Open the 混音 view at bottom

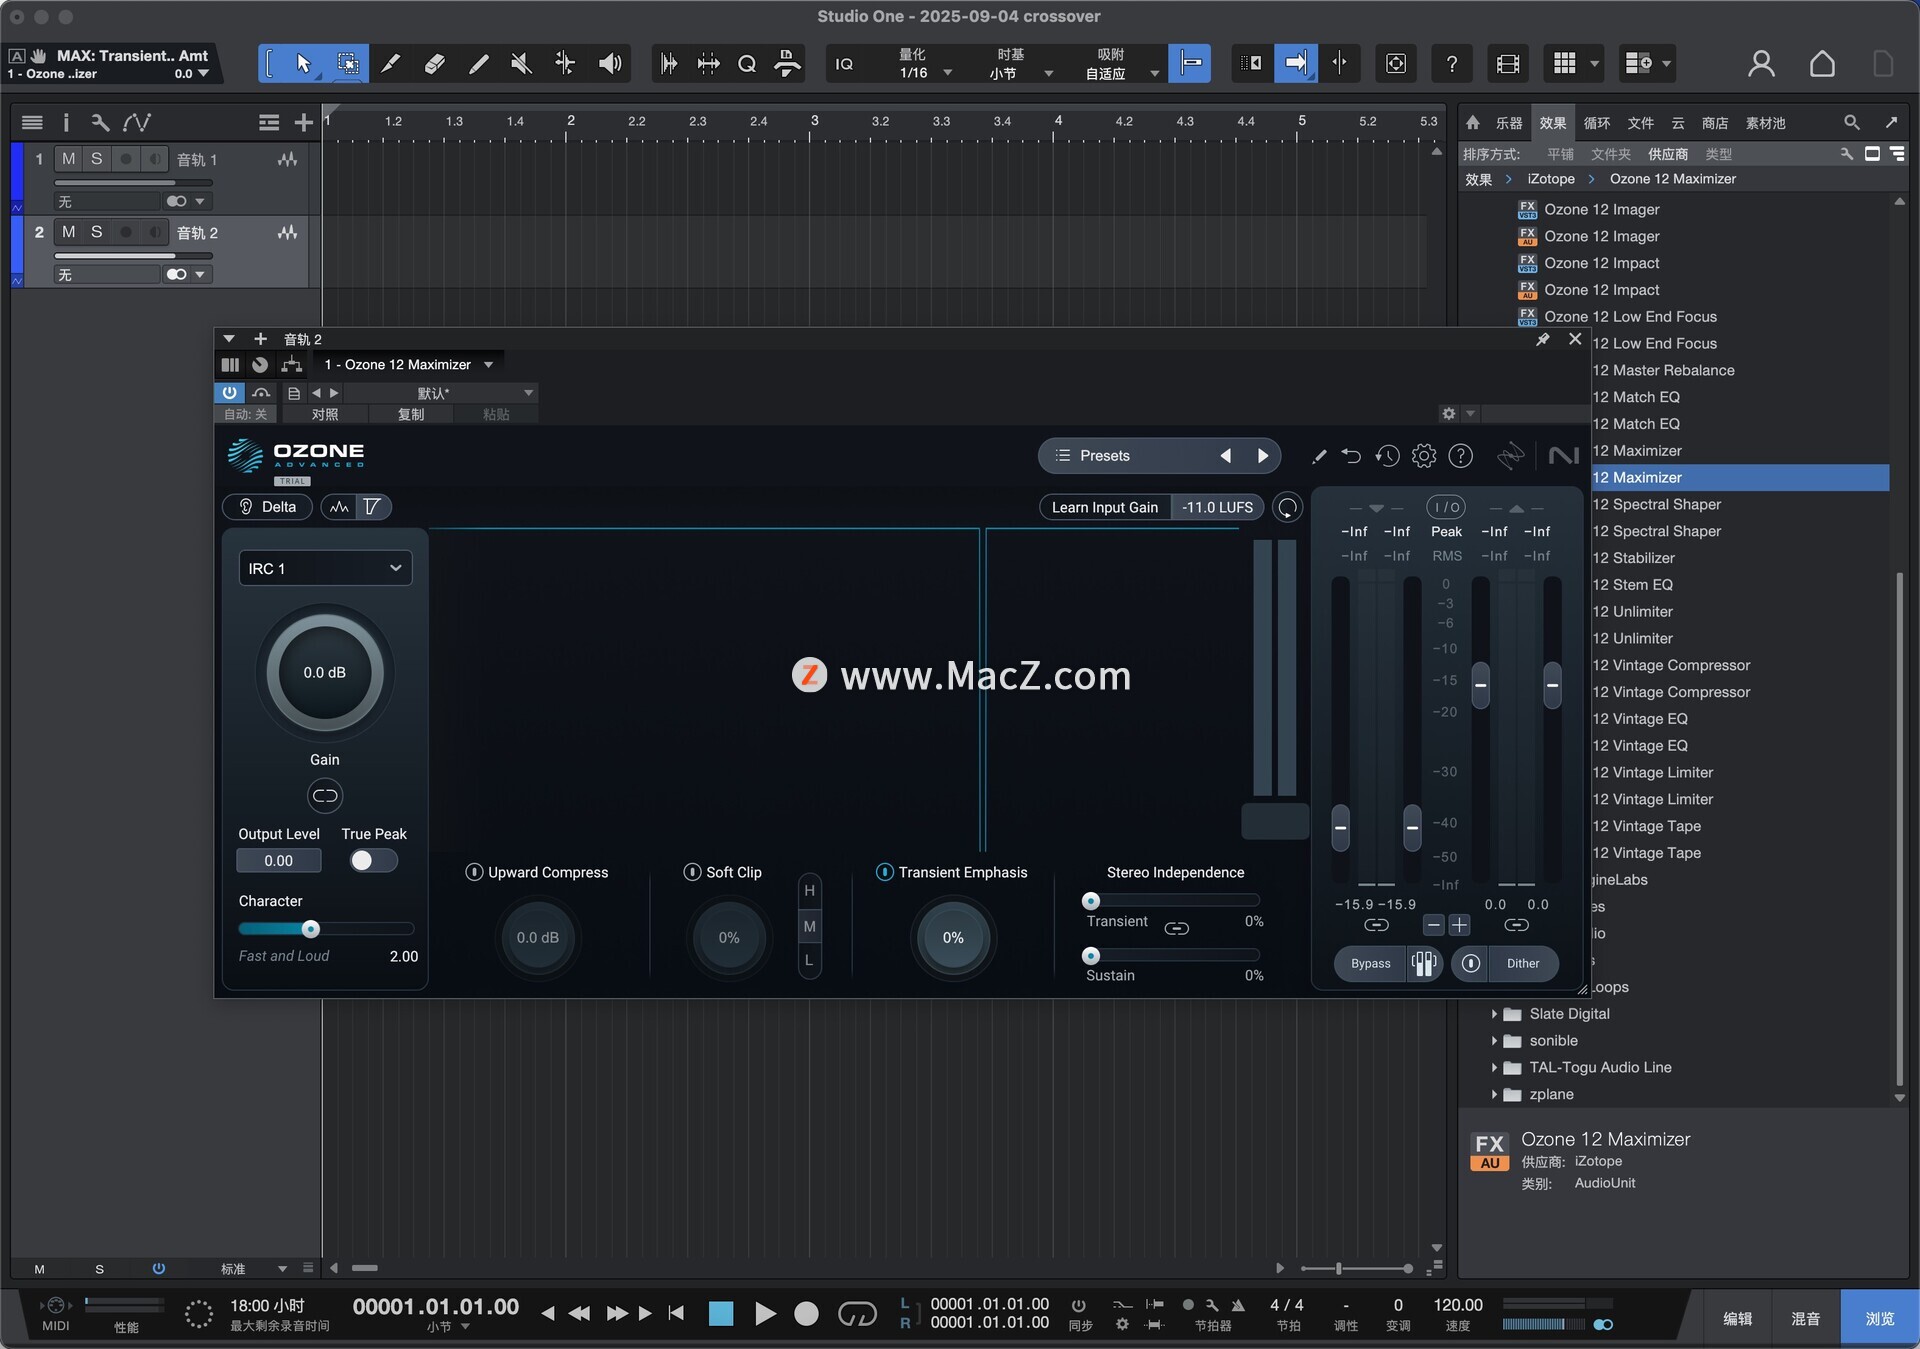[x=1805, y=1319]
